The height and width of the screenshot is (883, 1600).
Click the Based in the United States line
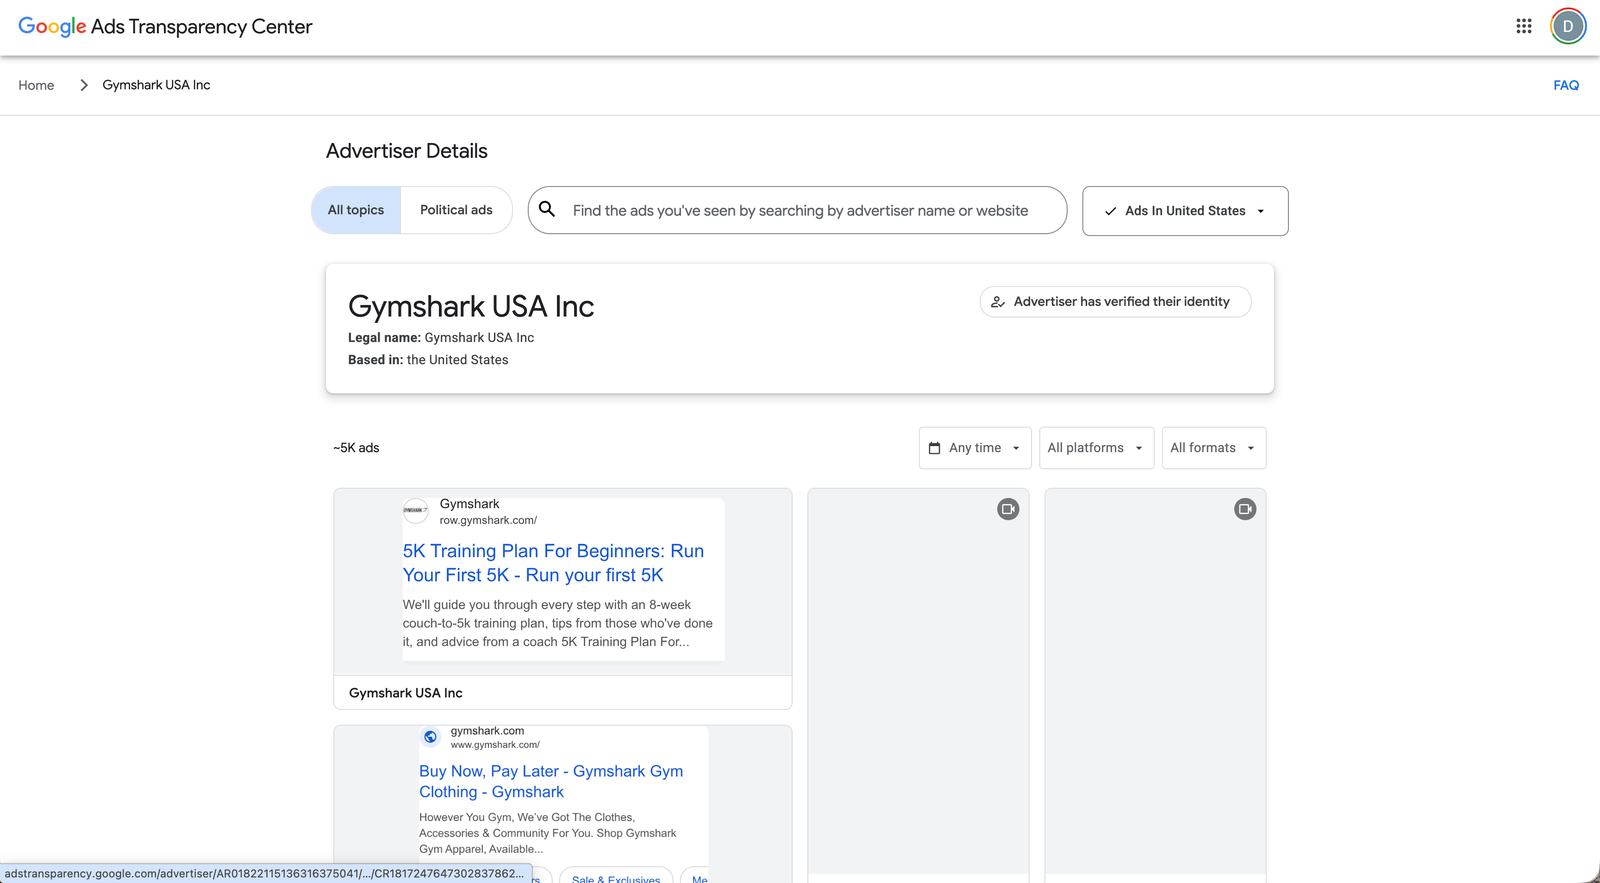tap(428, 360)
